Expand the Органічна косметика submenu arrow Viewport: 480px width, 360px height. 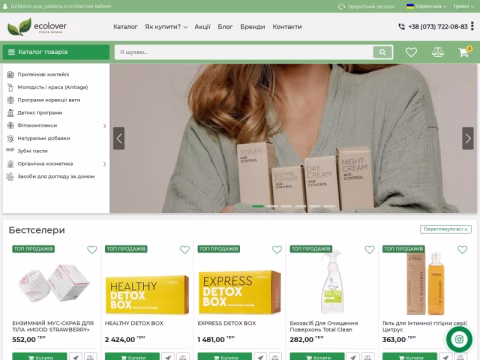click(x=105, y=164)
